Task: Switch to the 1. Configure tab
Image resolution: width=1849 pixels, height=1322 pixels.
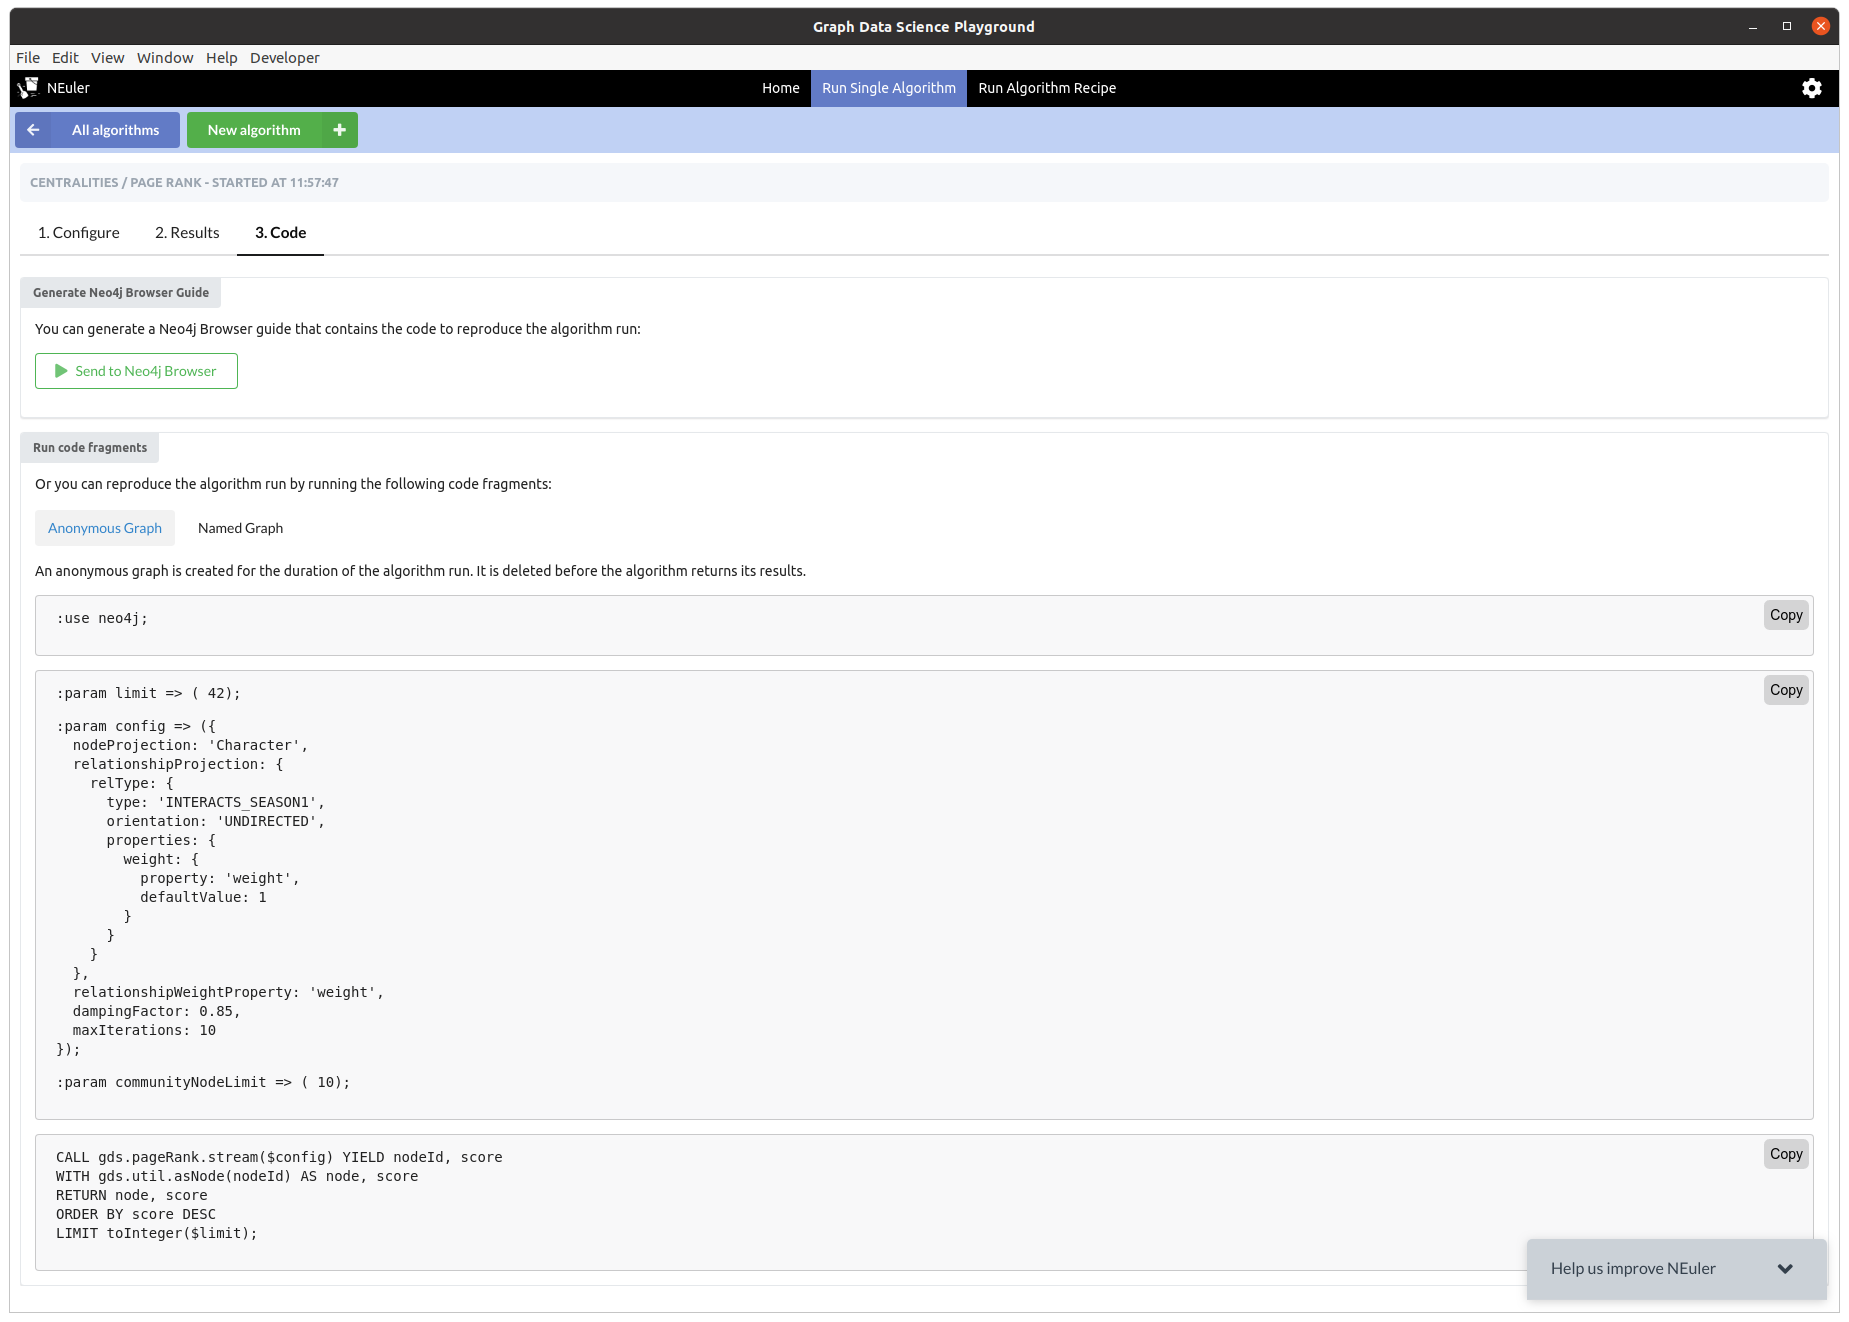Action: [78, 233]
